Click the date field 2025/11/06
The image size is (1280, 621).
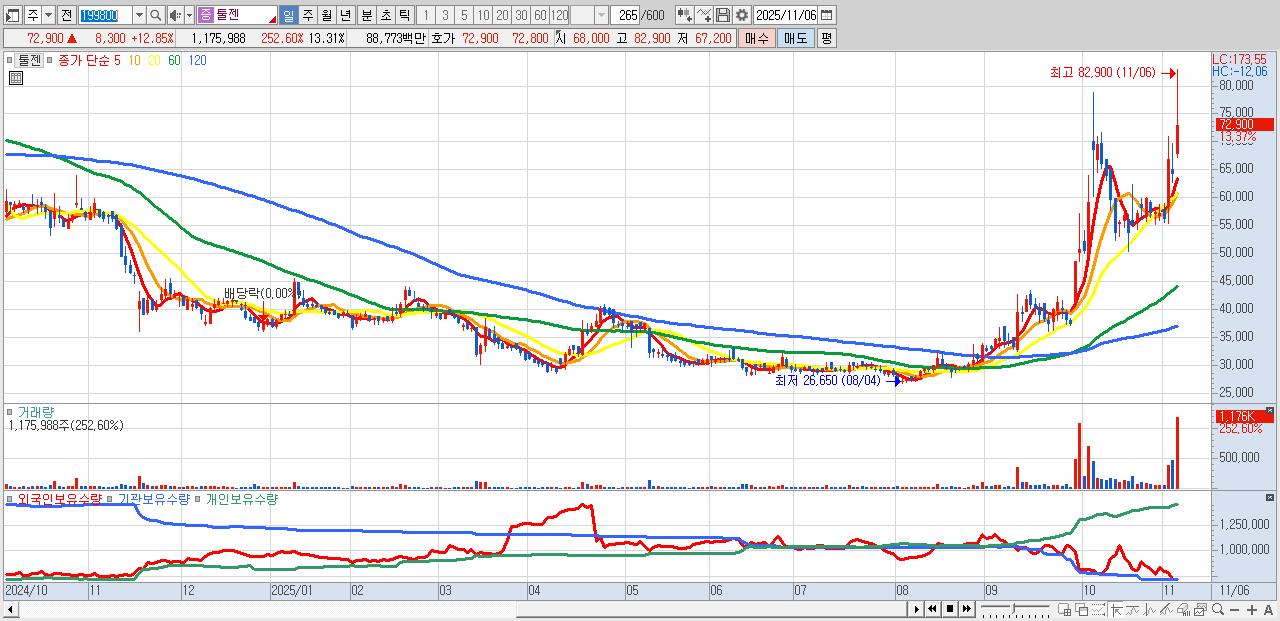pos(785,16)
